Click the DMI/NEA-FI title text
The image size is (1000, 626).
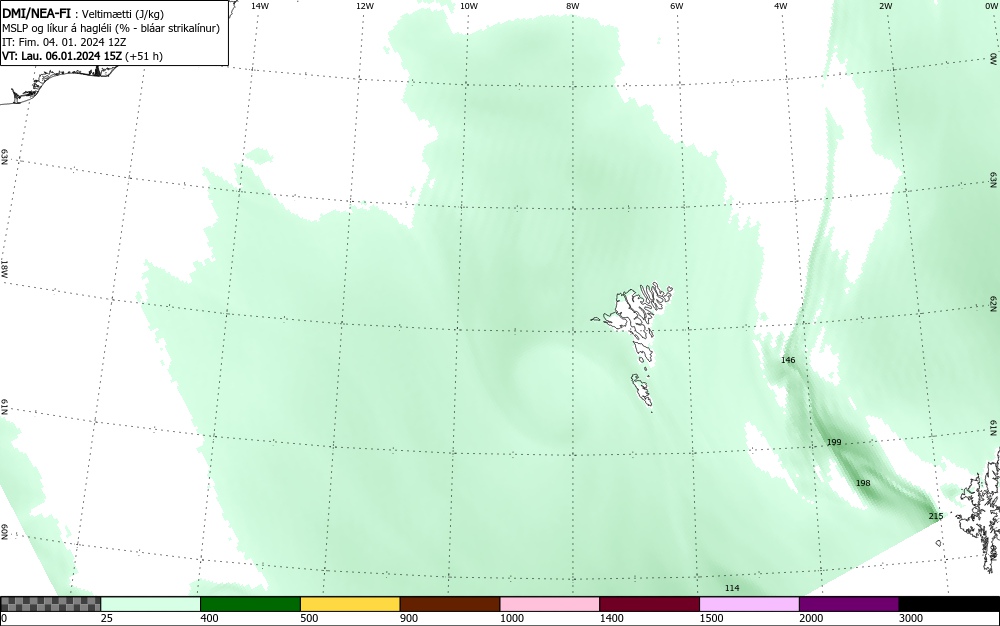37,14
